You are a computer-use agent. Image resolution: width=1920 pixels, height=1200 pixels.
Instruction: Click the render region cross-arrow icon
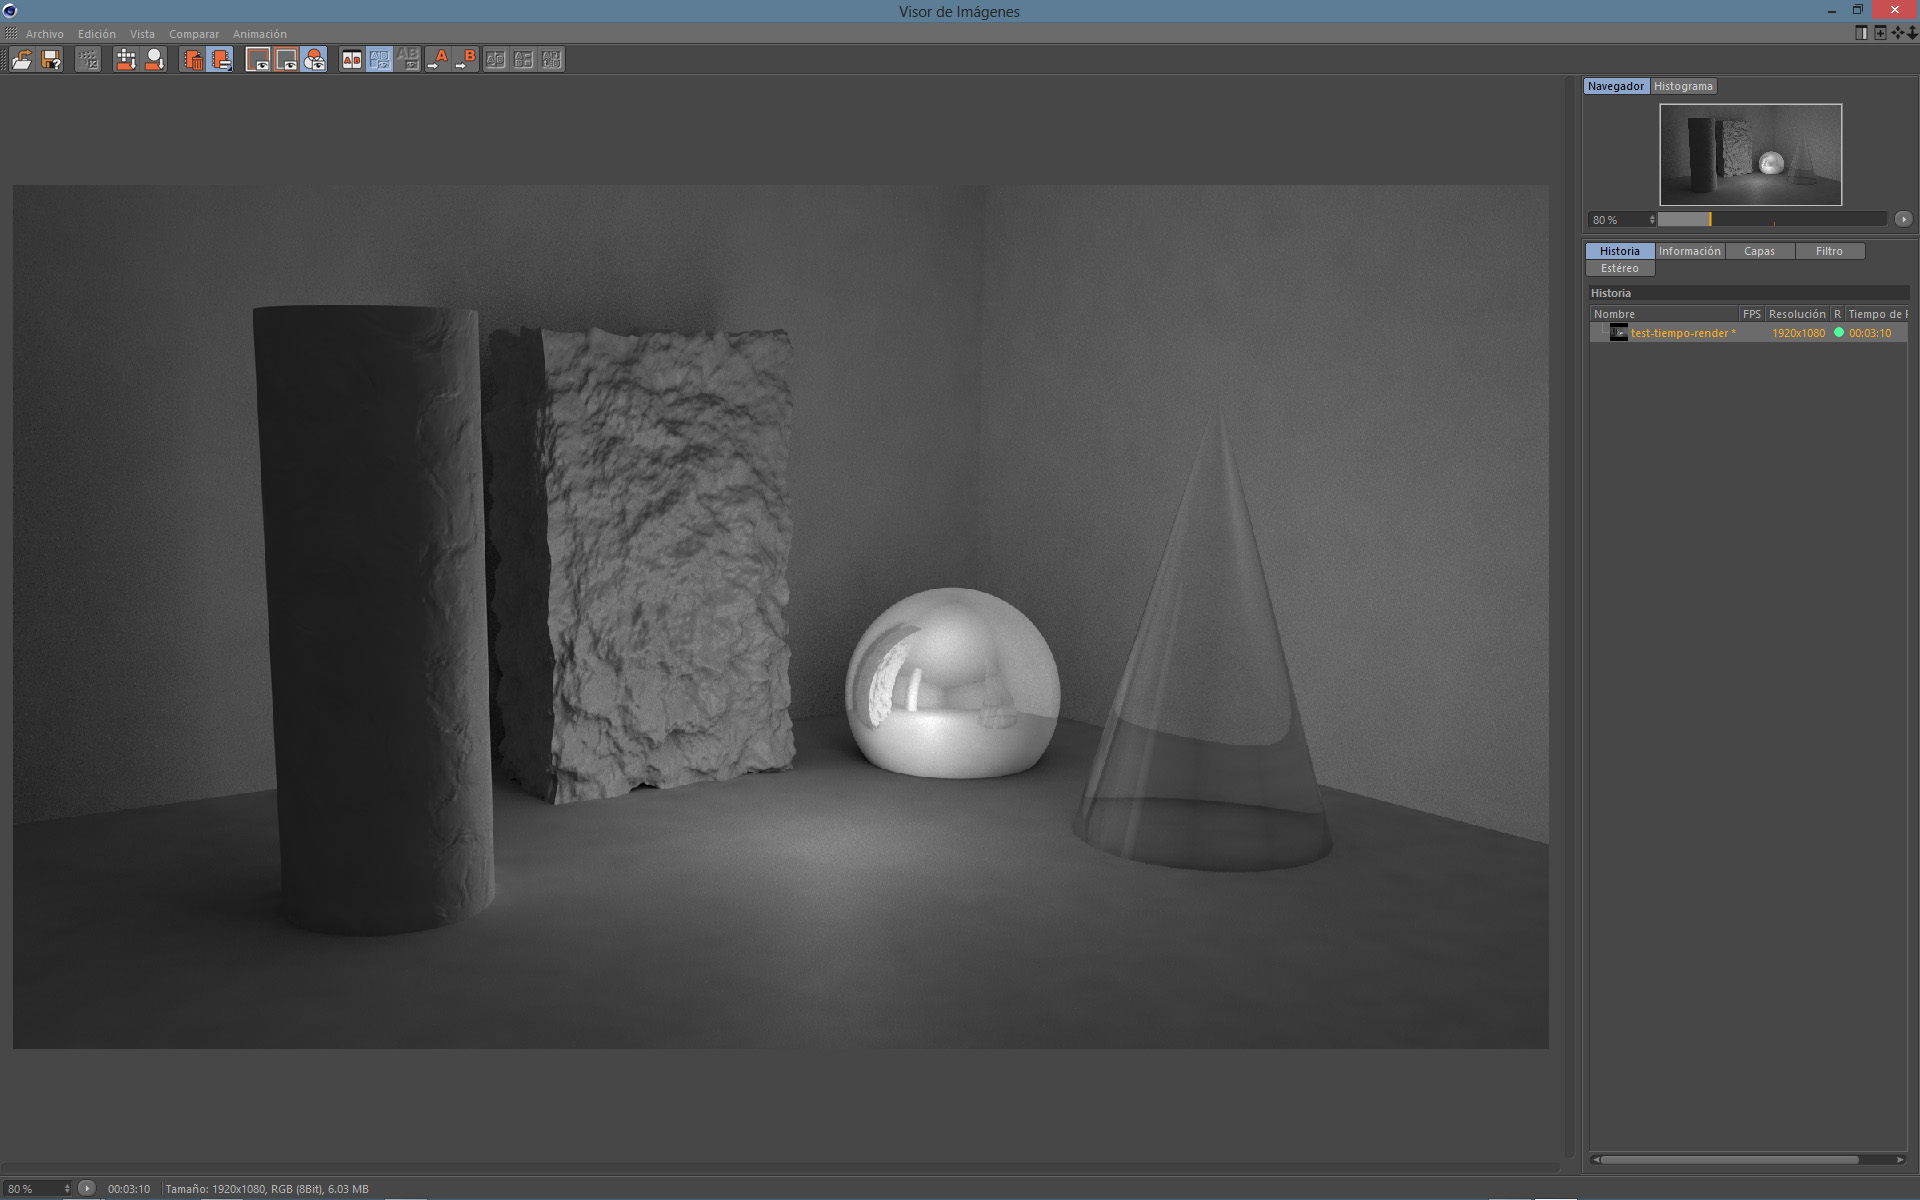click(x=126, y=60)
